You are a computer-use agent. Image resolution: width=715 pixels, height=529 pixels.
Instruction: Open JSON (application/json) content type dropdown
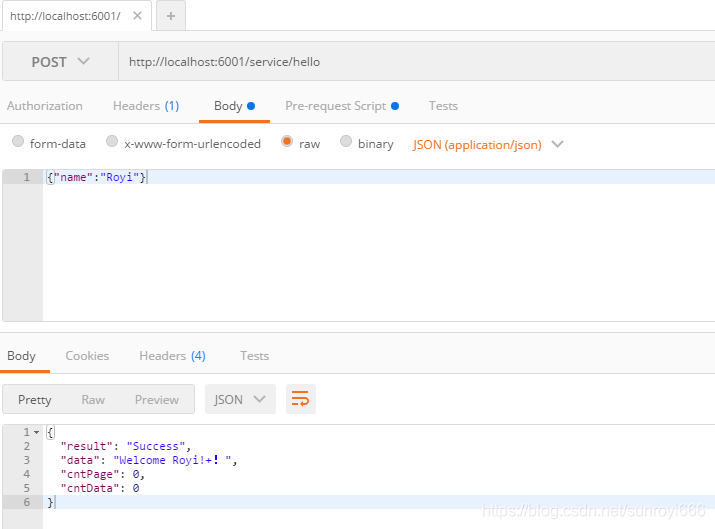[x=488, y=145]
